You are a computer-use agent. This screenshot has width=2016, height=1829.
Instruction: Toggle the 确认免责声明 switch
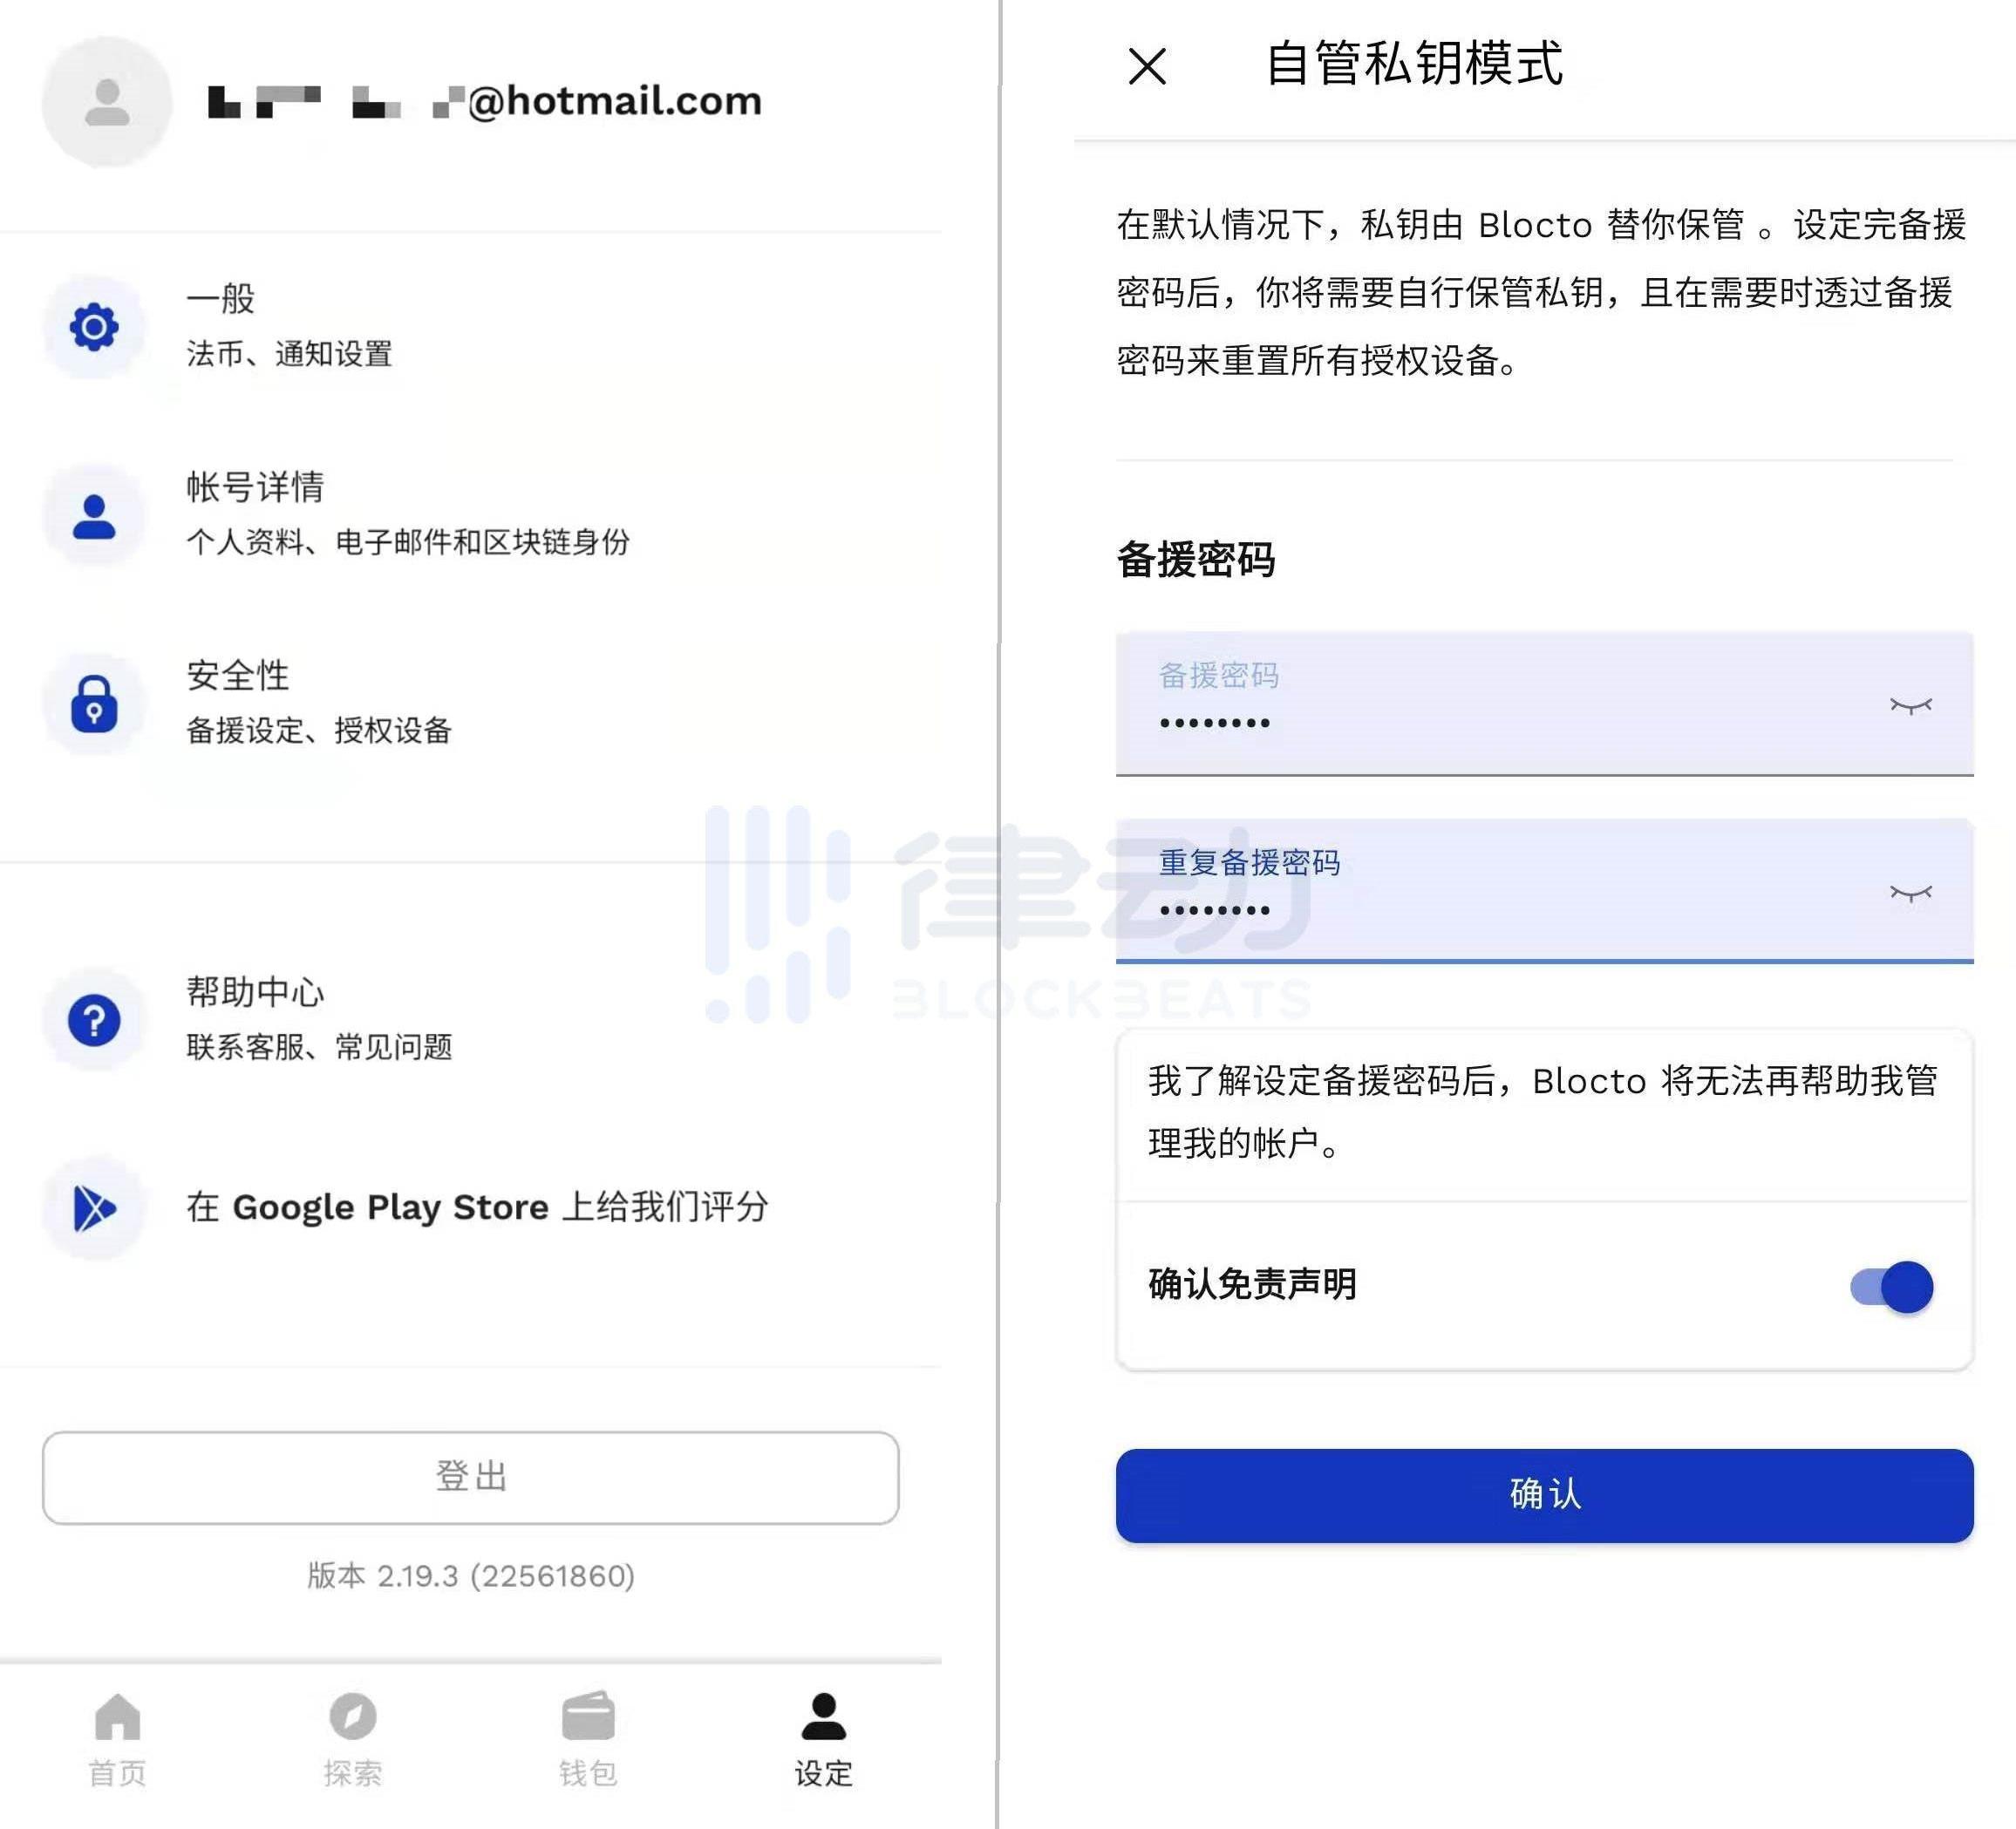tap(1892, 1286)
